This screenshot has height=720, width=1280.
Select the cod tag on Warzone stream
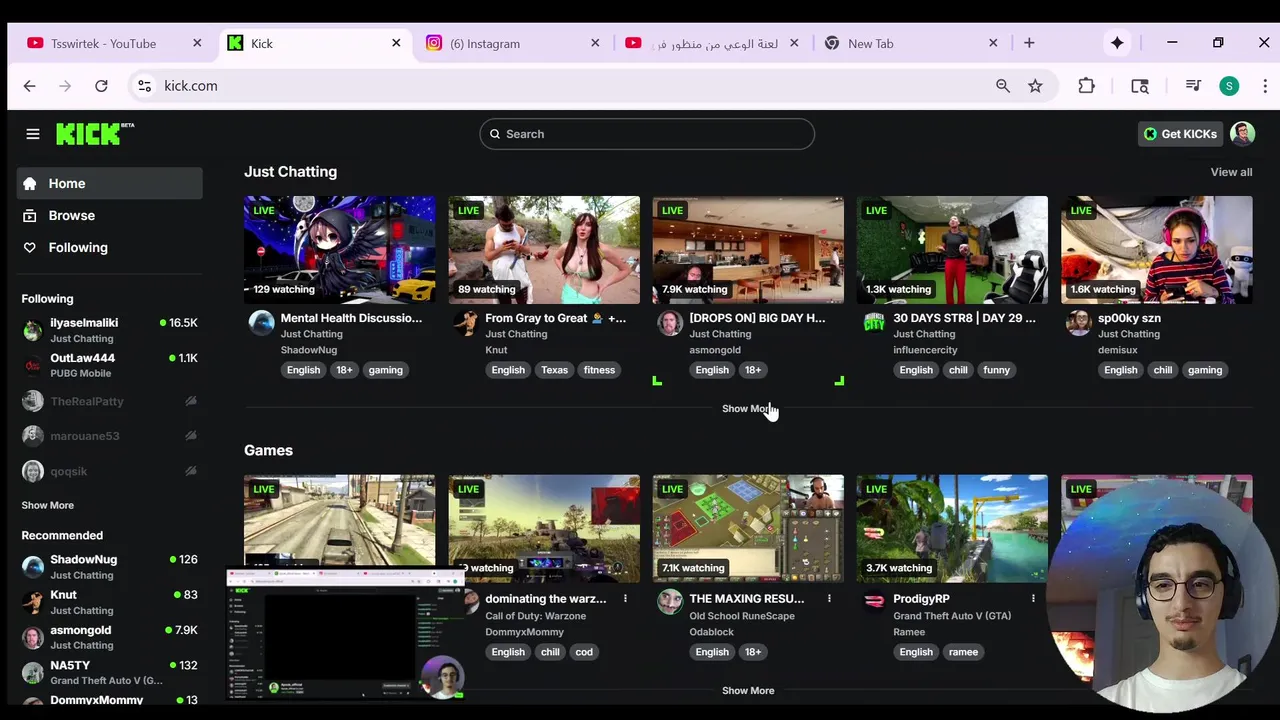click(x=584, y=652)
